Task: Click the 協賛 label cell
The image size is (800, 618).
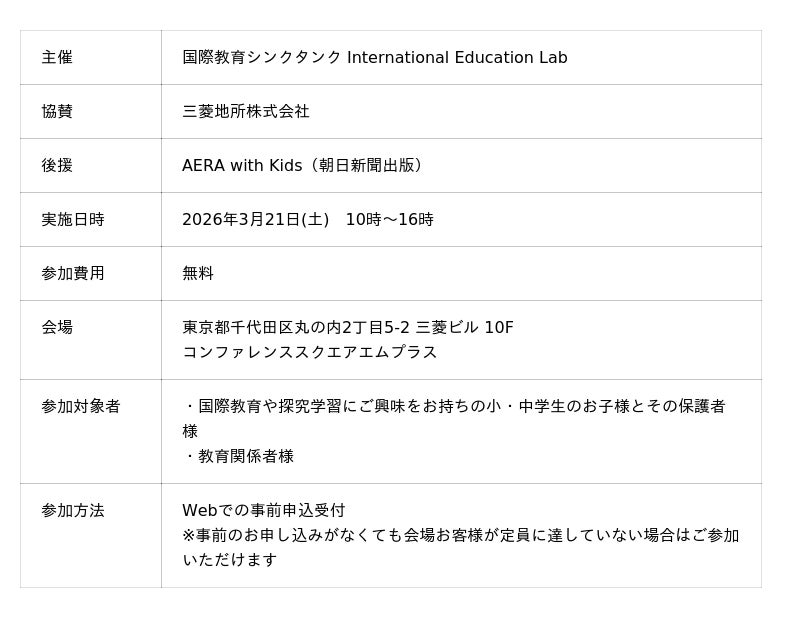Action: tap(57, 112)
